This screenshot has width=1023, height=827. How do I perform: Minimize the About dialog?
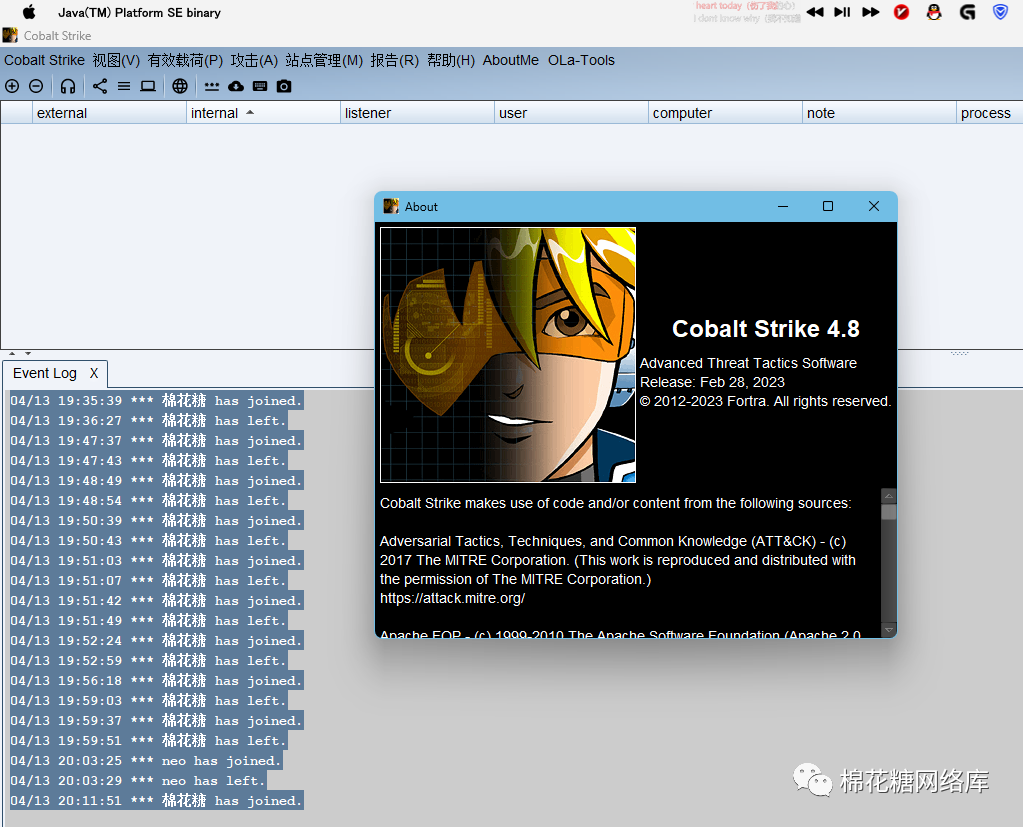tap(783, 206)
